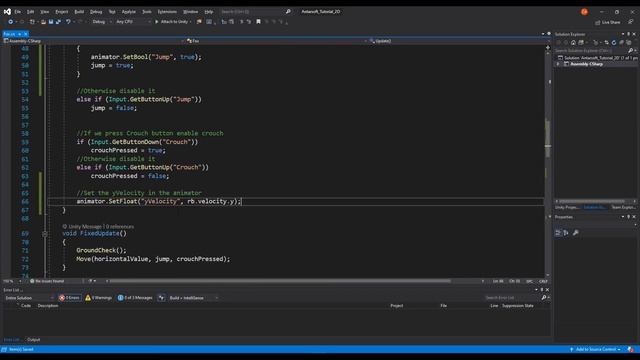The width and height of the screenshot is (640, 360).
Task: Open the Debug menu
Action: coord(96,12)
